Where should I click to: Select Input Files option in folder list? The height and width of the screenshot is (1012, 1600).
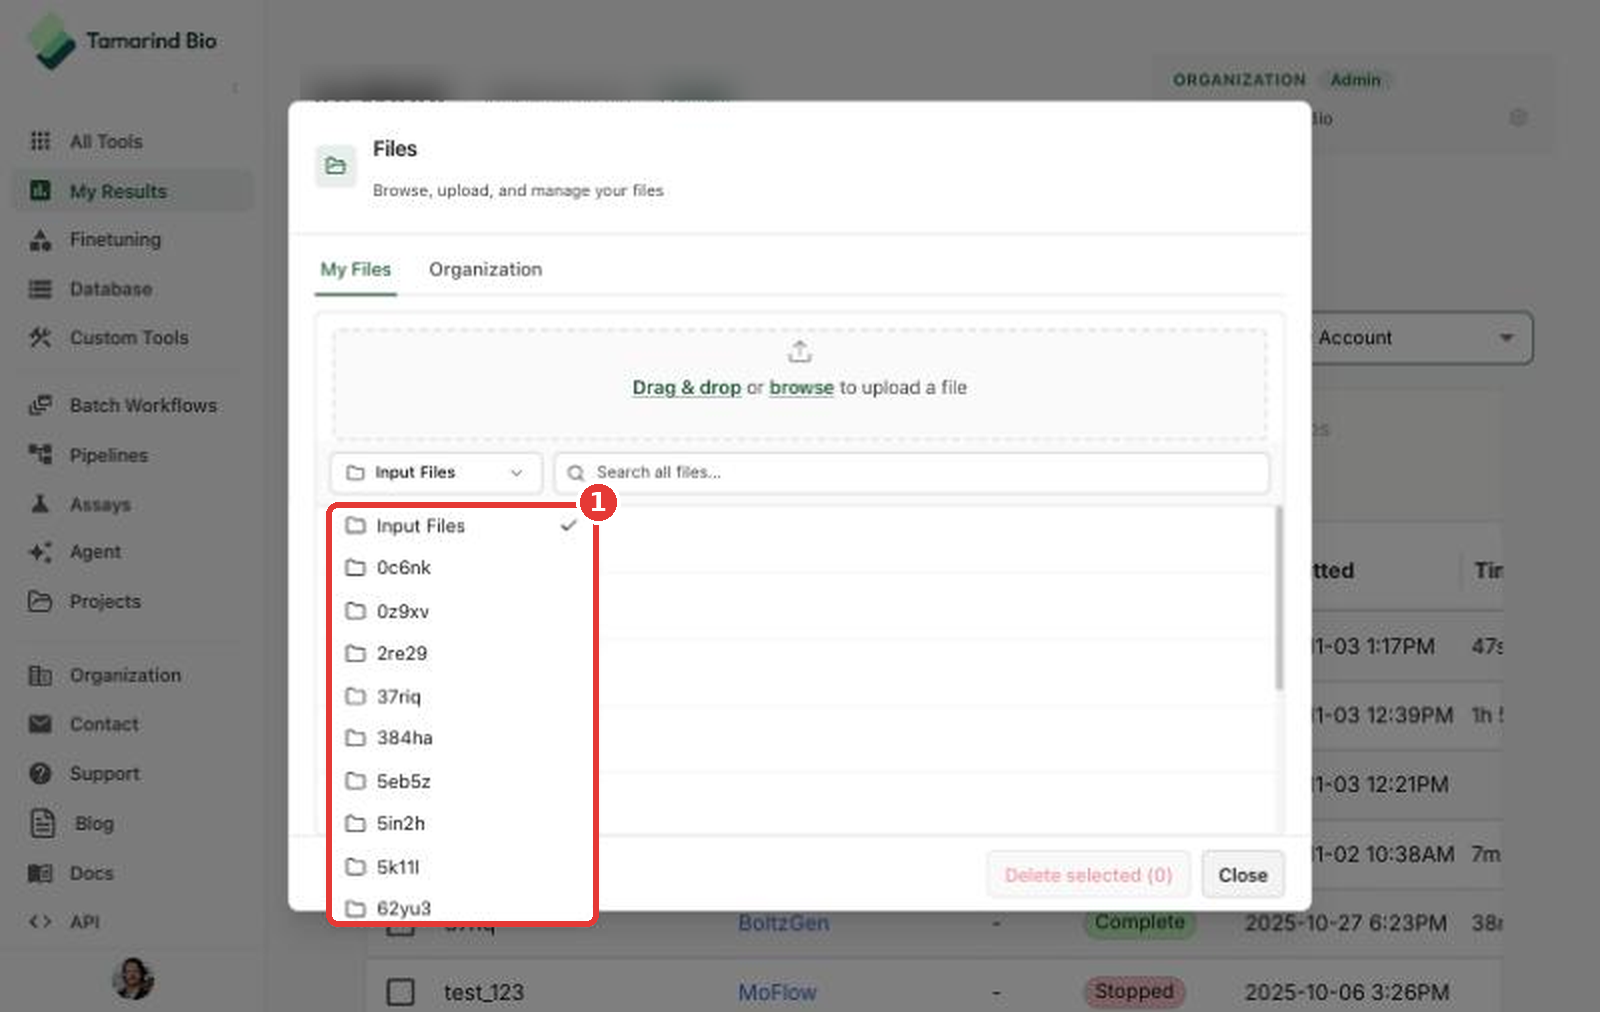point(462,526)
